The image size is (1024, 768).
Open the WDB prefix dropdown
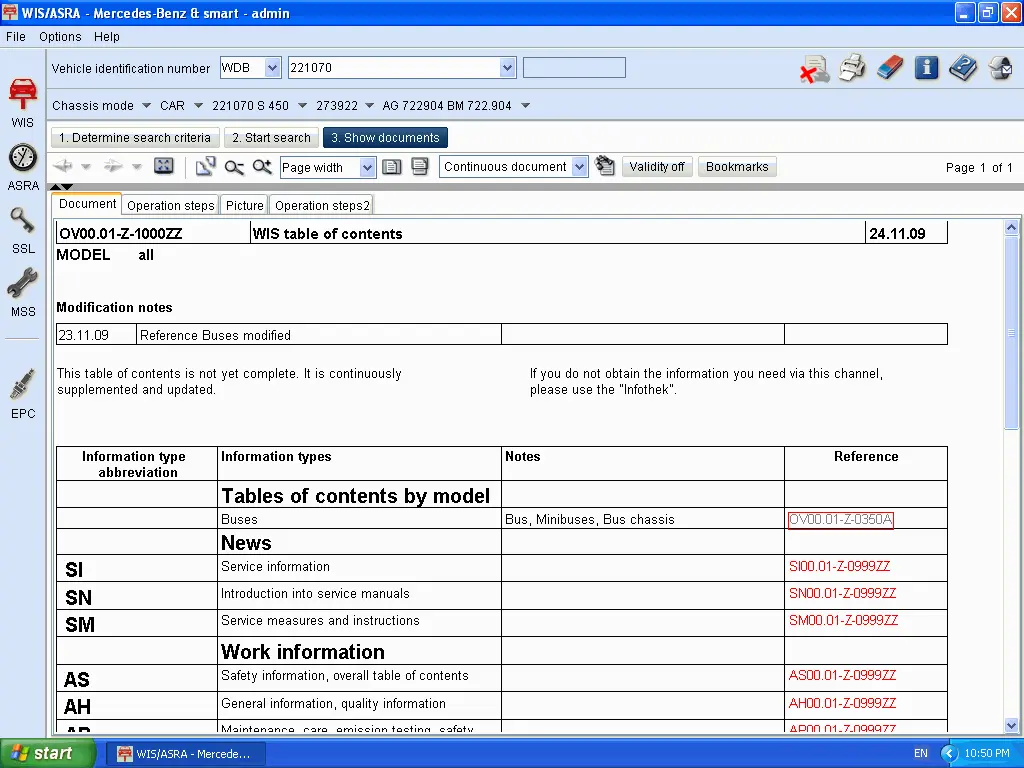point(272,67)
